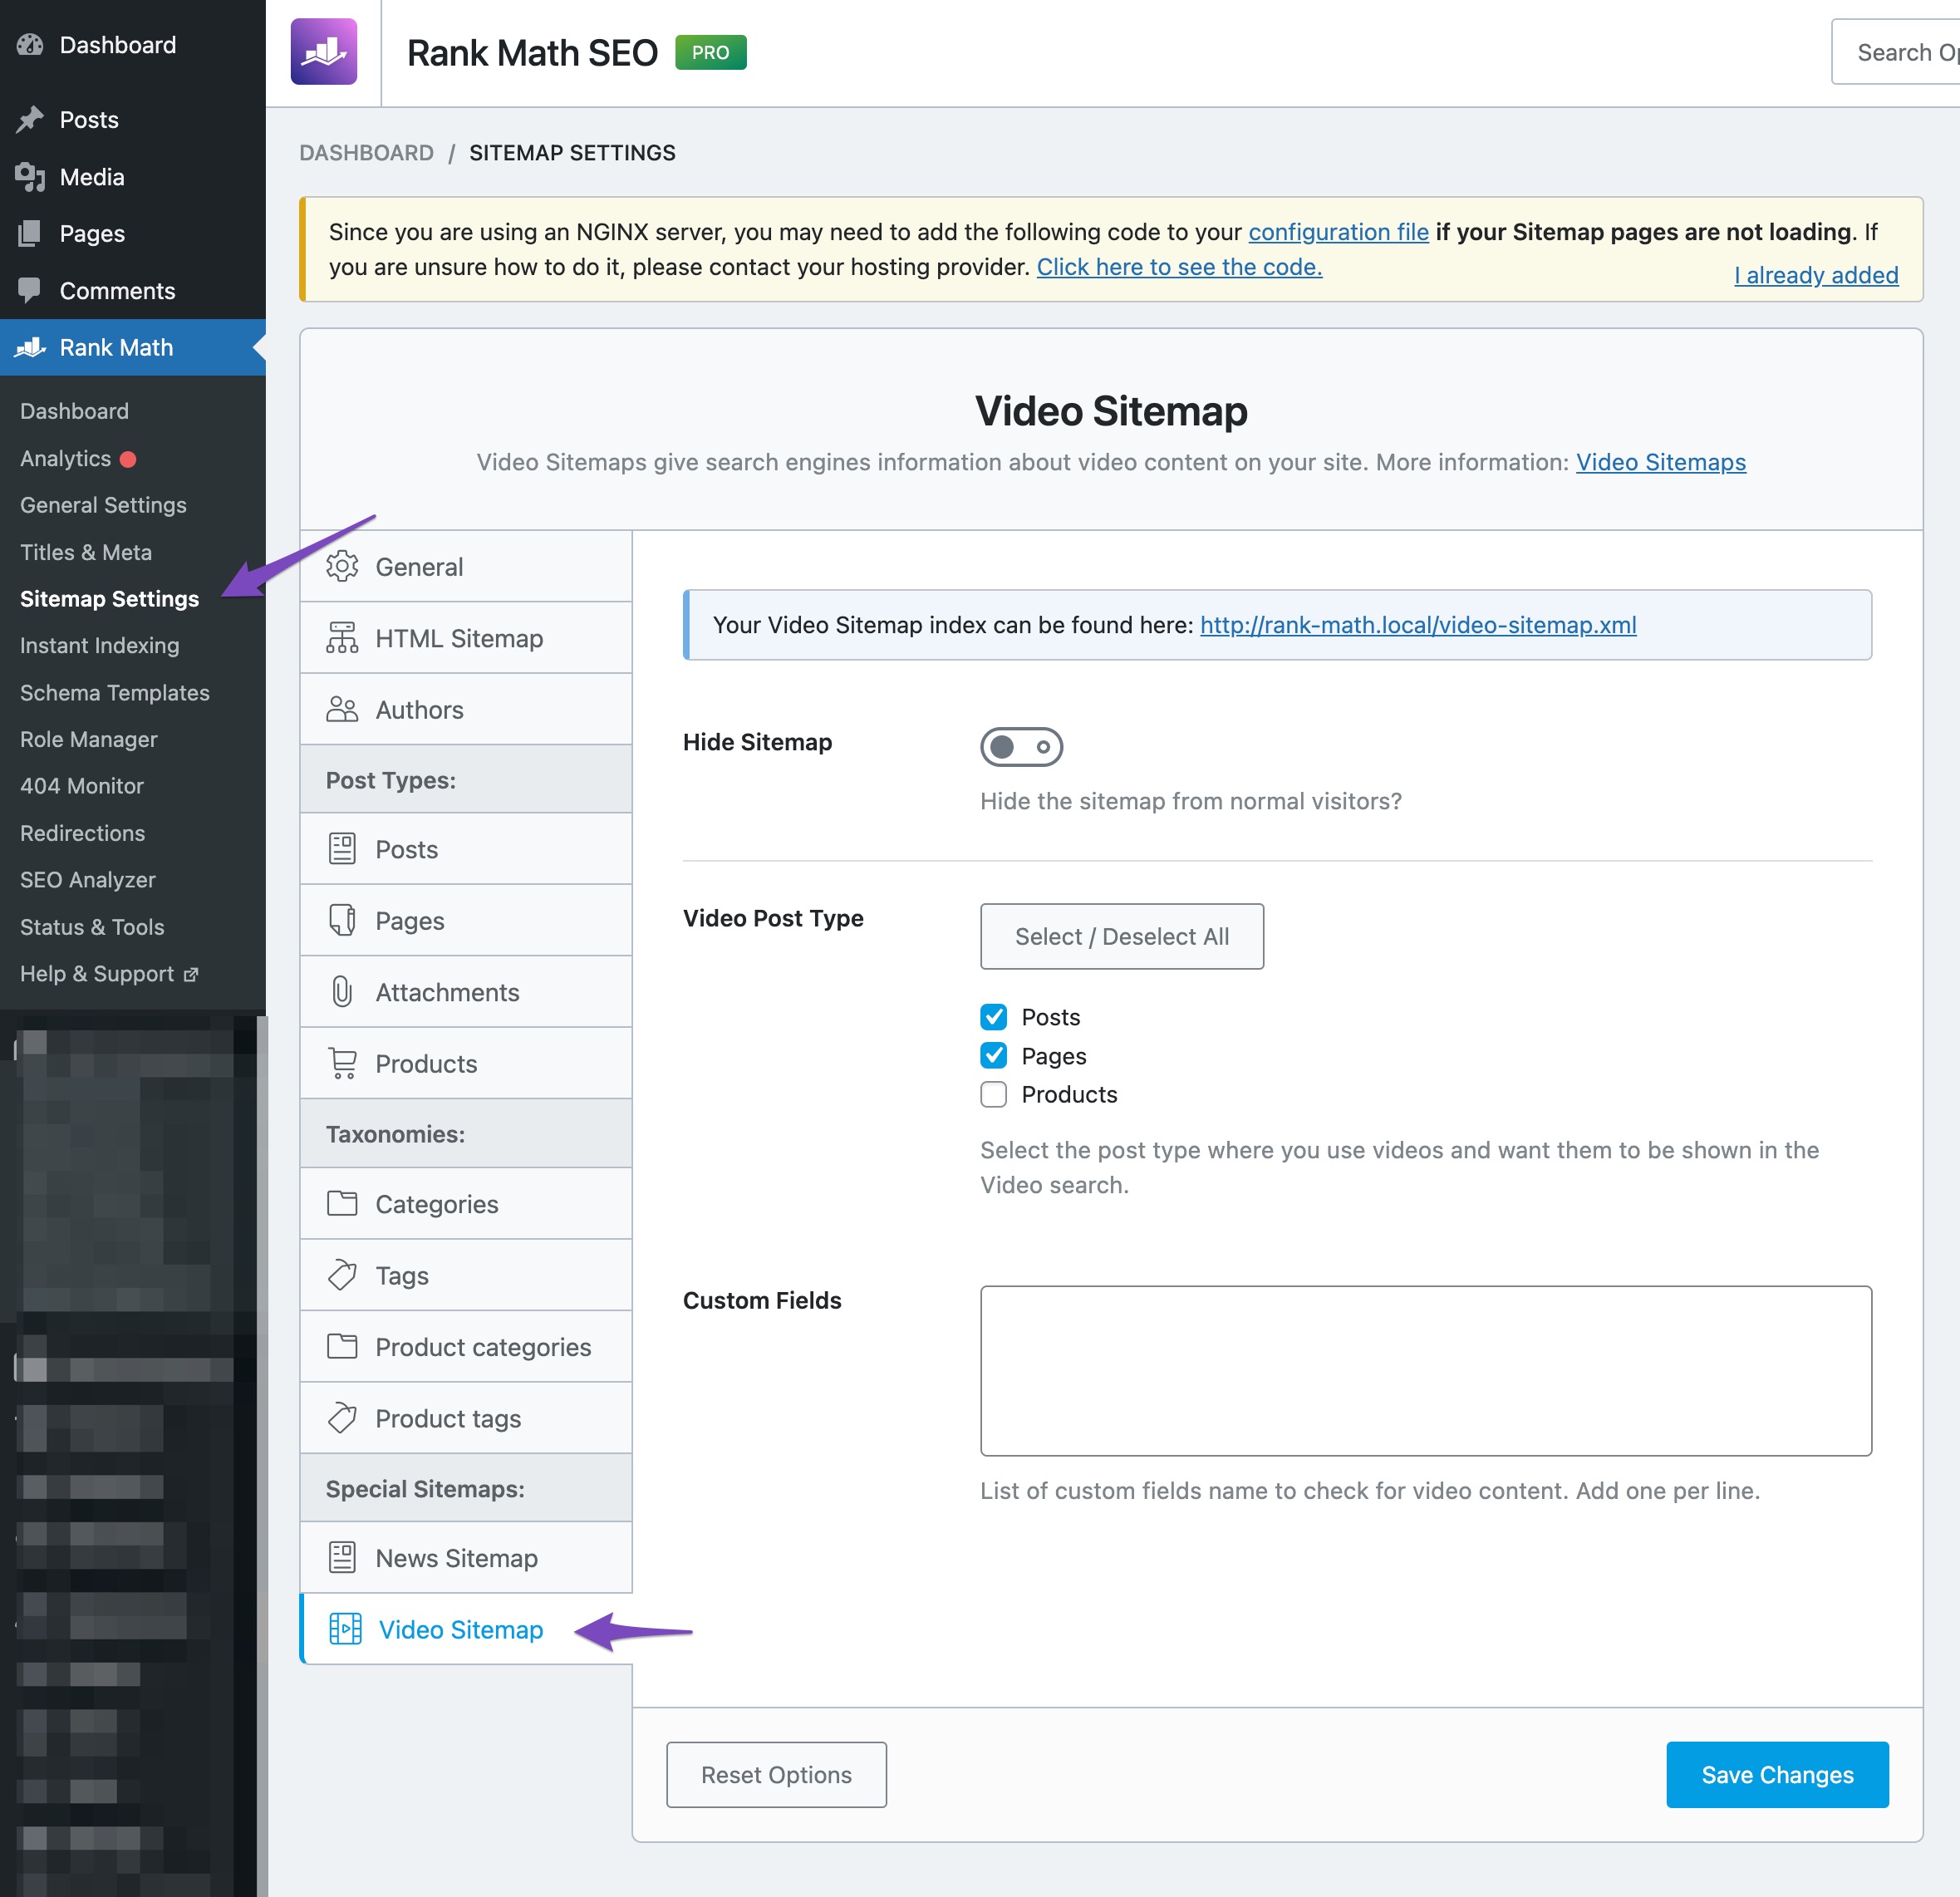This screenshot has height=1897, width=1960.
Task: Click inside the Custom Fields text area
Action: pyautogui.click(x=1426, y=1371)
